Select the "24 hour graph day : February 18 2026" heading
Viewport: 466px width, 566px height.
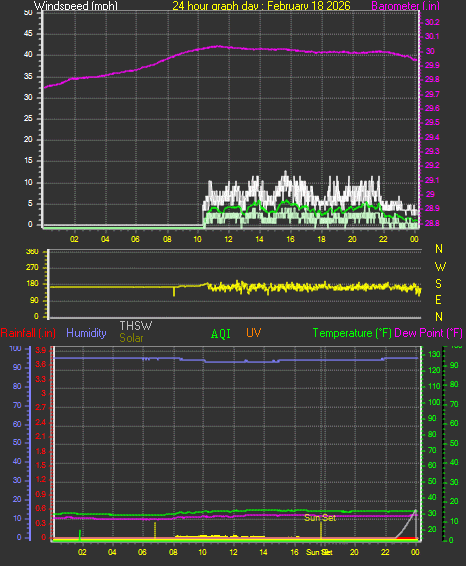[261, 6]
